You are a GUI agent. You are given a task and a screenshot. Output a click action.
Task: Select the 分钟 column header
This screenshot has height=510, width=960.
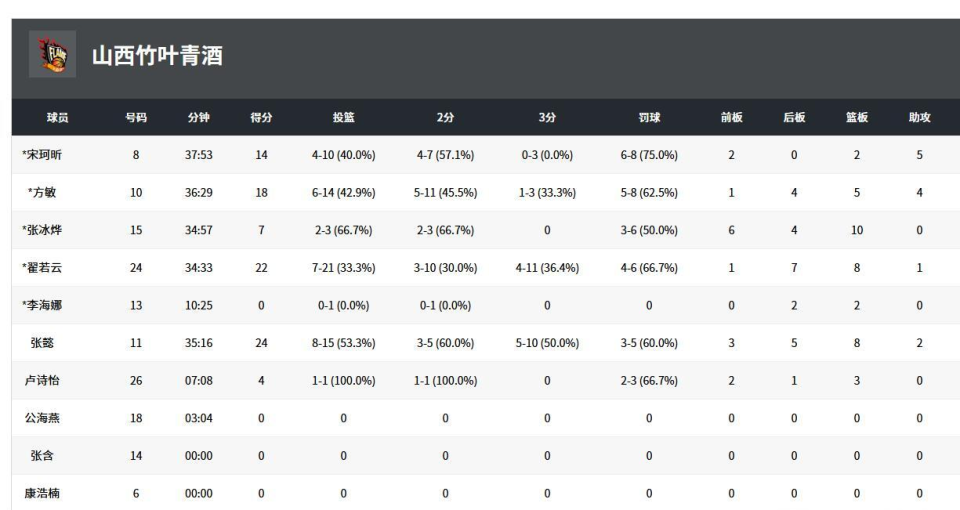click(x=198, y=118)
